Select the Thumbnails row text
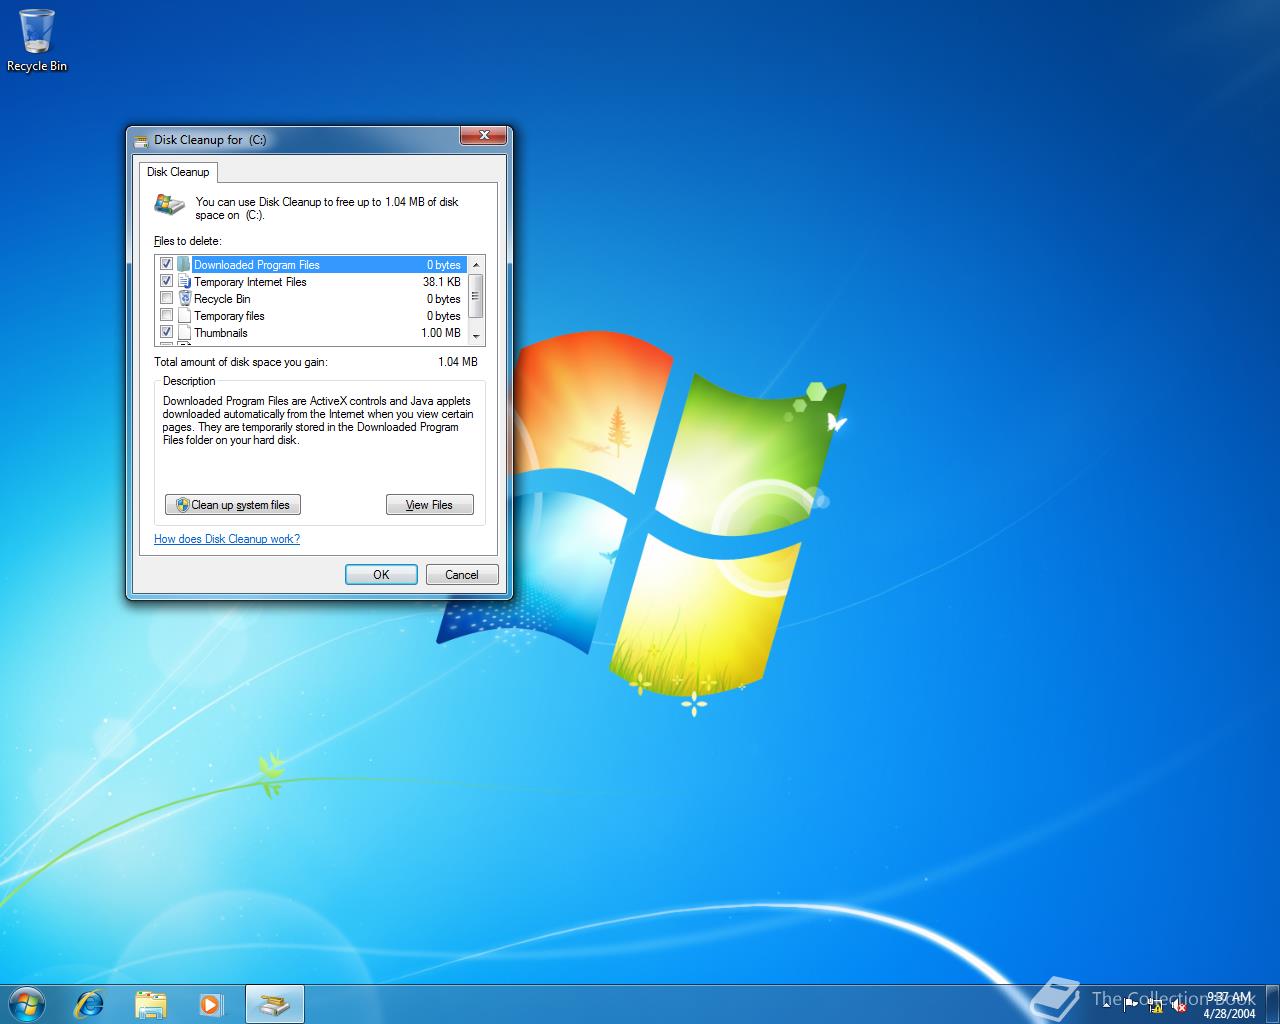The width and height of the screenshot is (1280, 1024). [x=221, y=333]
